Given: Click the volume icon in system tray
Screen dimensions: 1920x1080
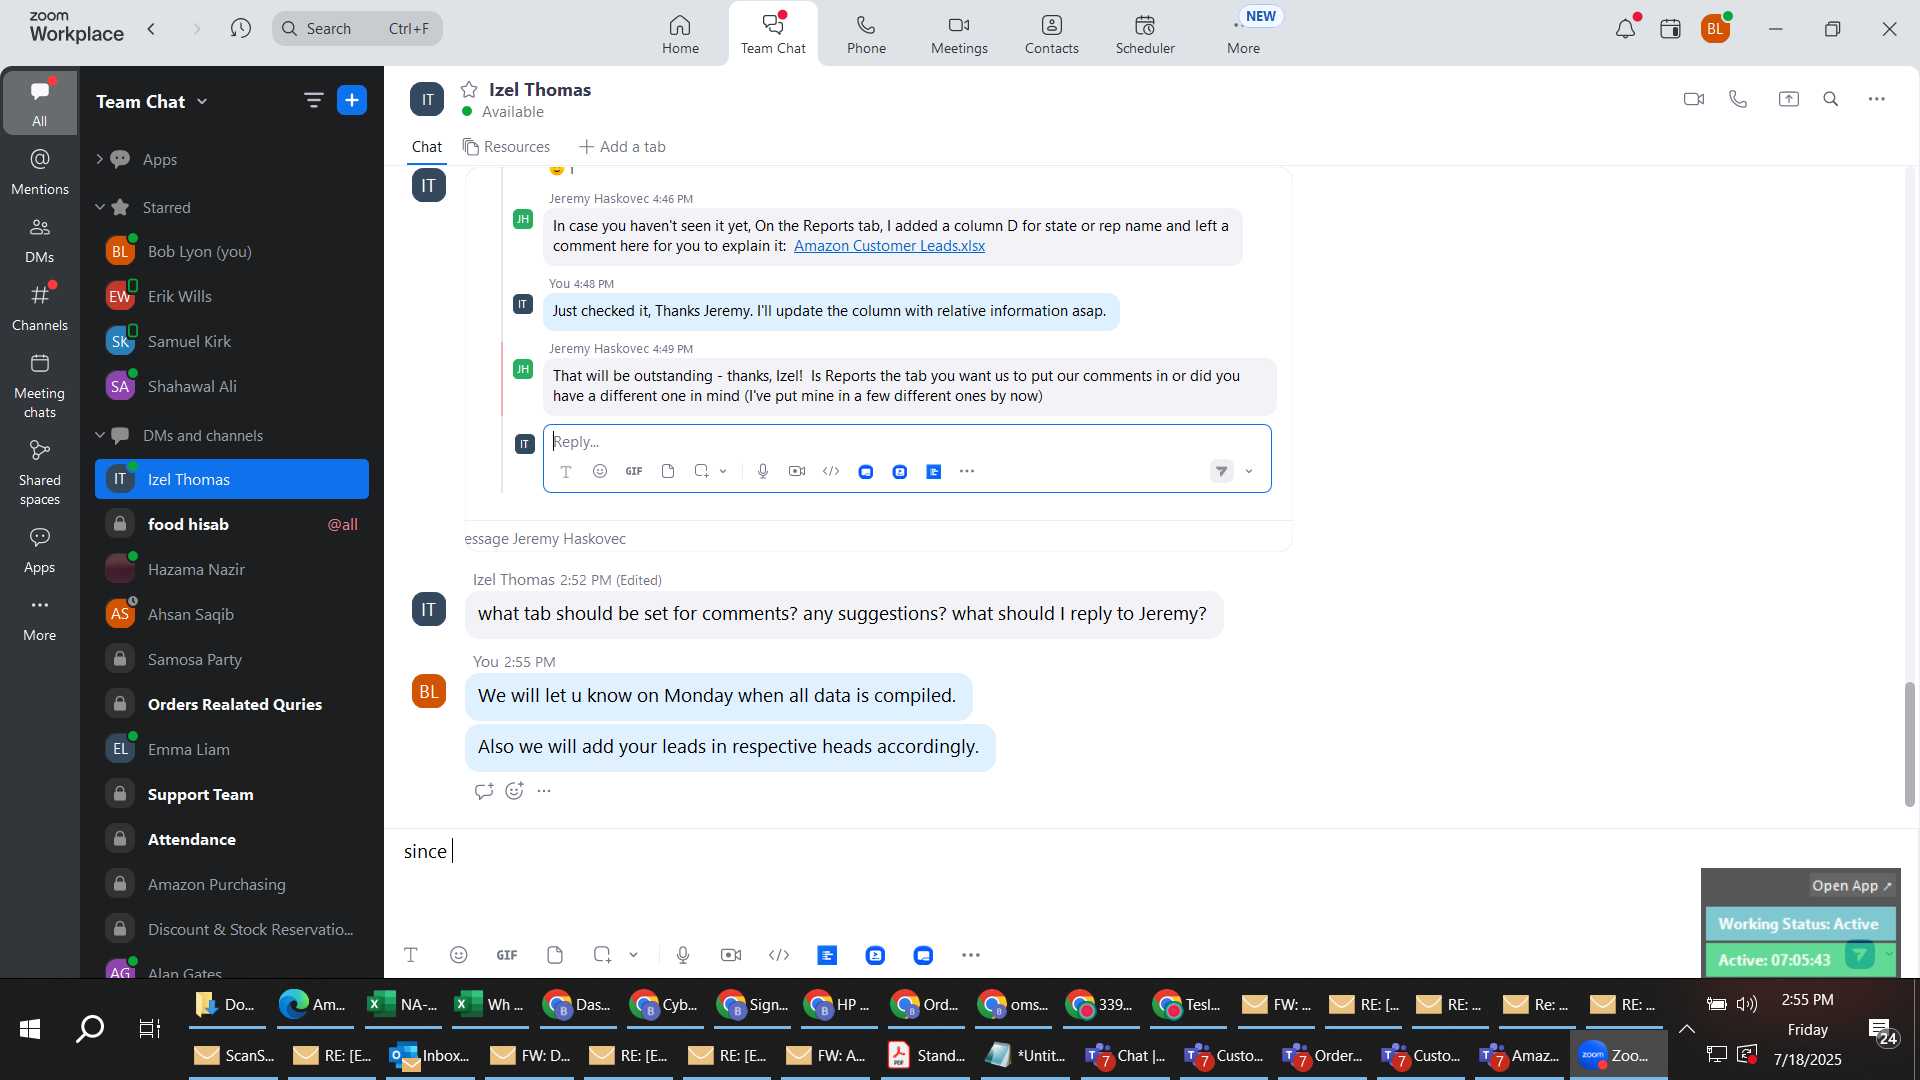Looking at the screenshot, I should click(x=1747, y=1004).
